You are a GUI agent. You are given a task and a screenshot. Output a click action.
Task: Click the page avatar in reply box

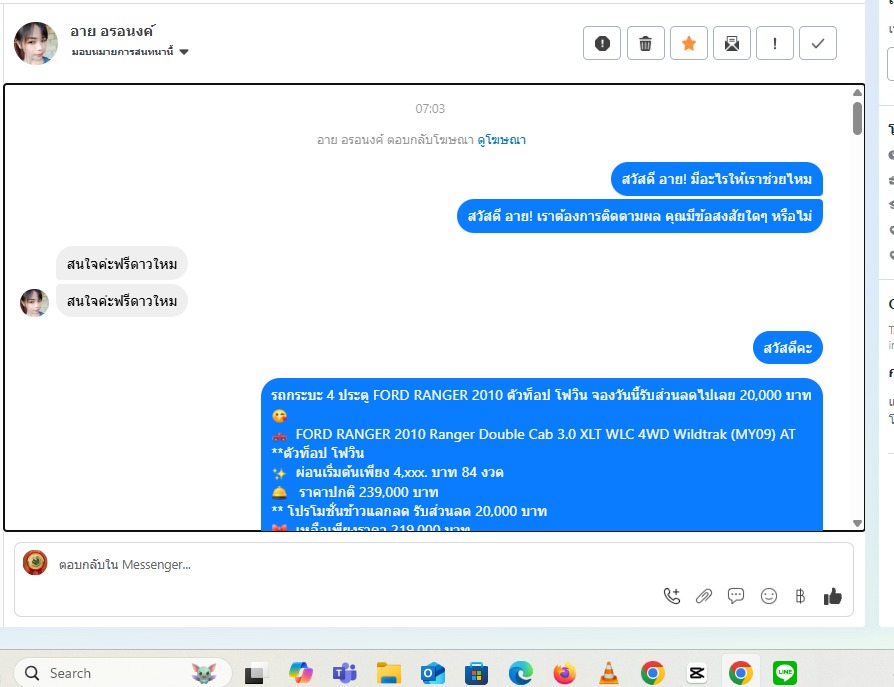pos(35,563)
